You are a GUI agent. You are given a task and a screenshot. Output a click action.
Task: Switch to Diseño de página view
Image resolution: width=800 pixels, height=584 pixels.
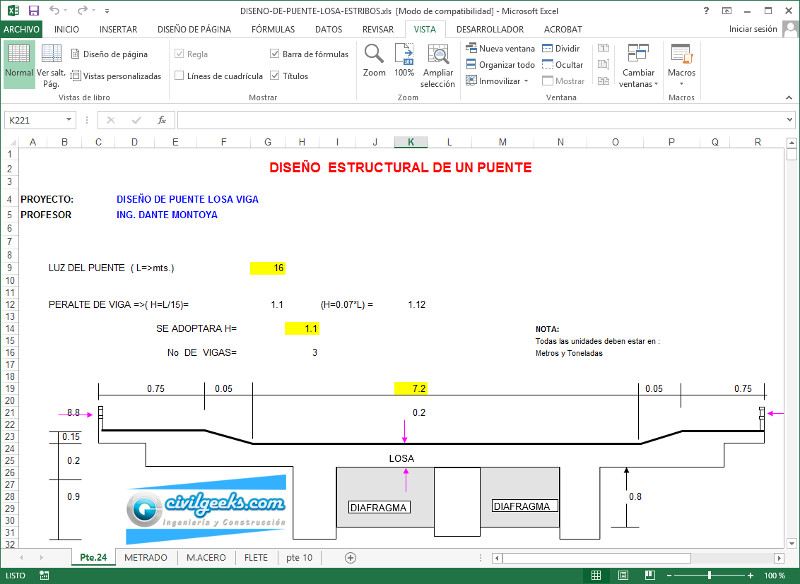(109, 54)
